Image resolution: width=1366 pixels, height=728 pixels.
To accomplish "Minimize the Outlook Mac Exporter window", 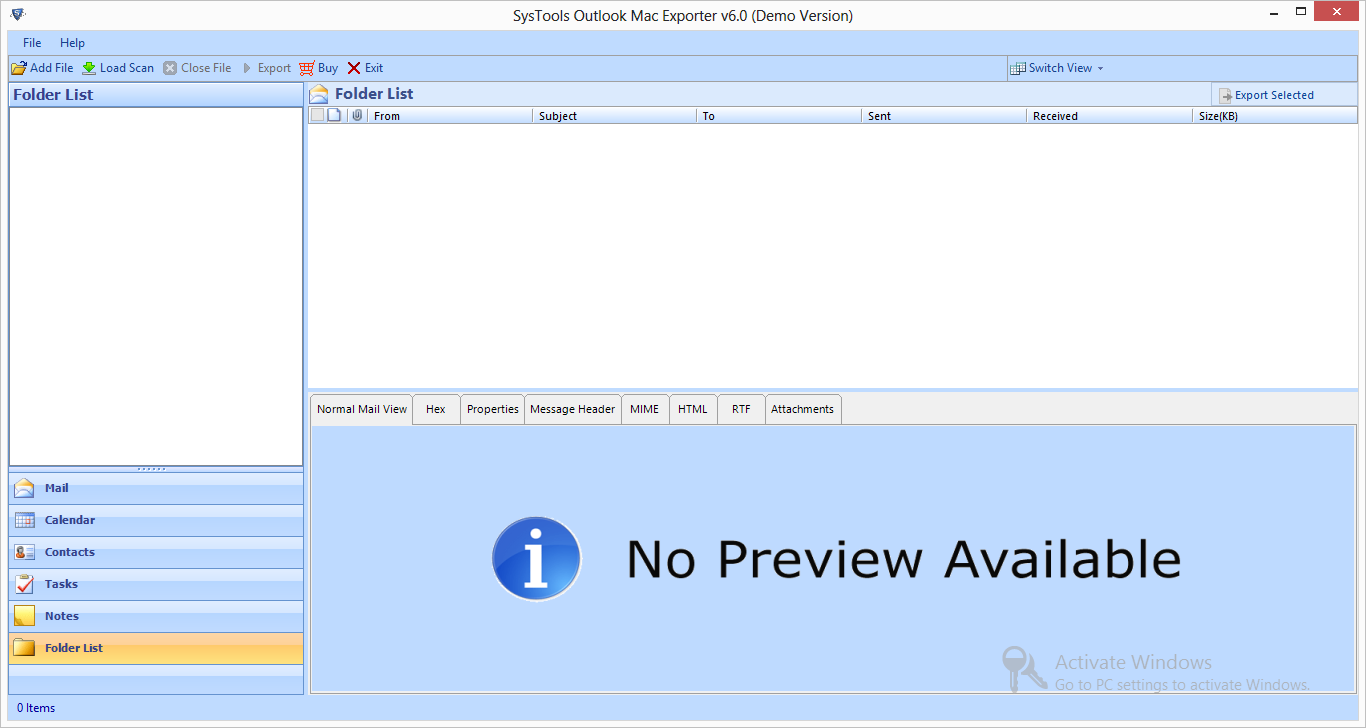I will coord(1273,13).
